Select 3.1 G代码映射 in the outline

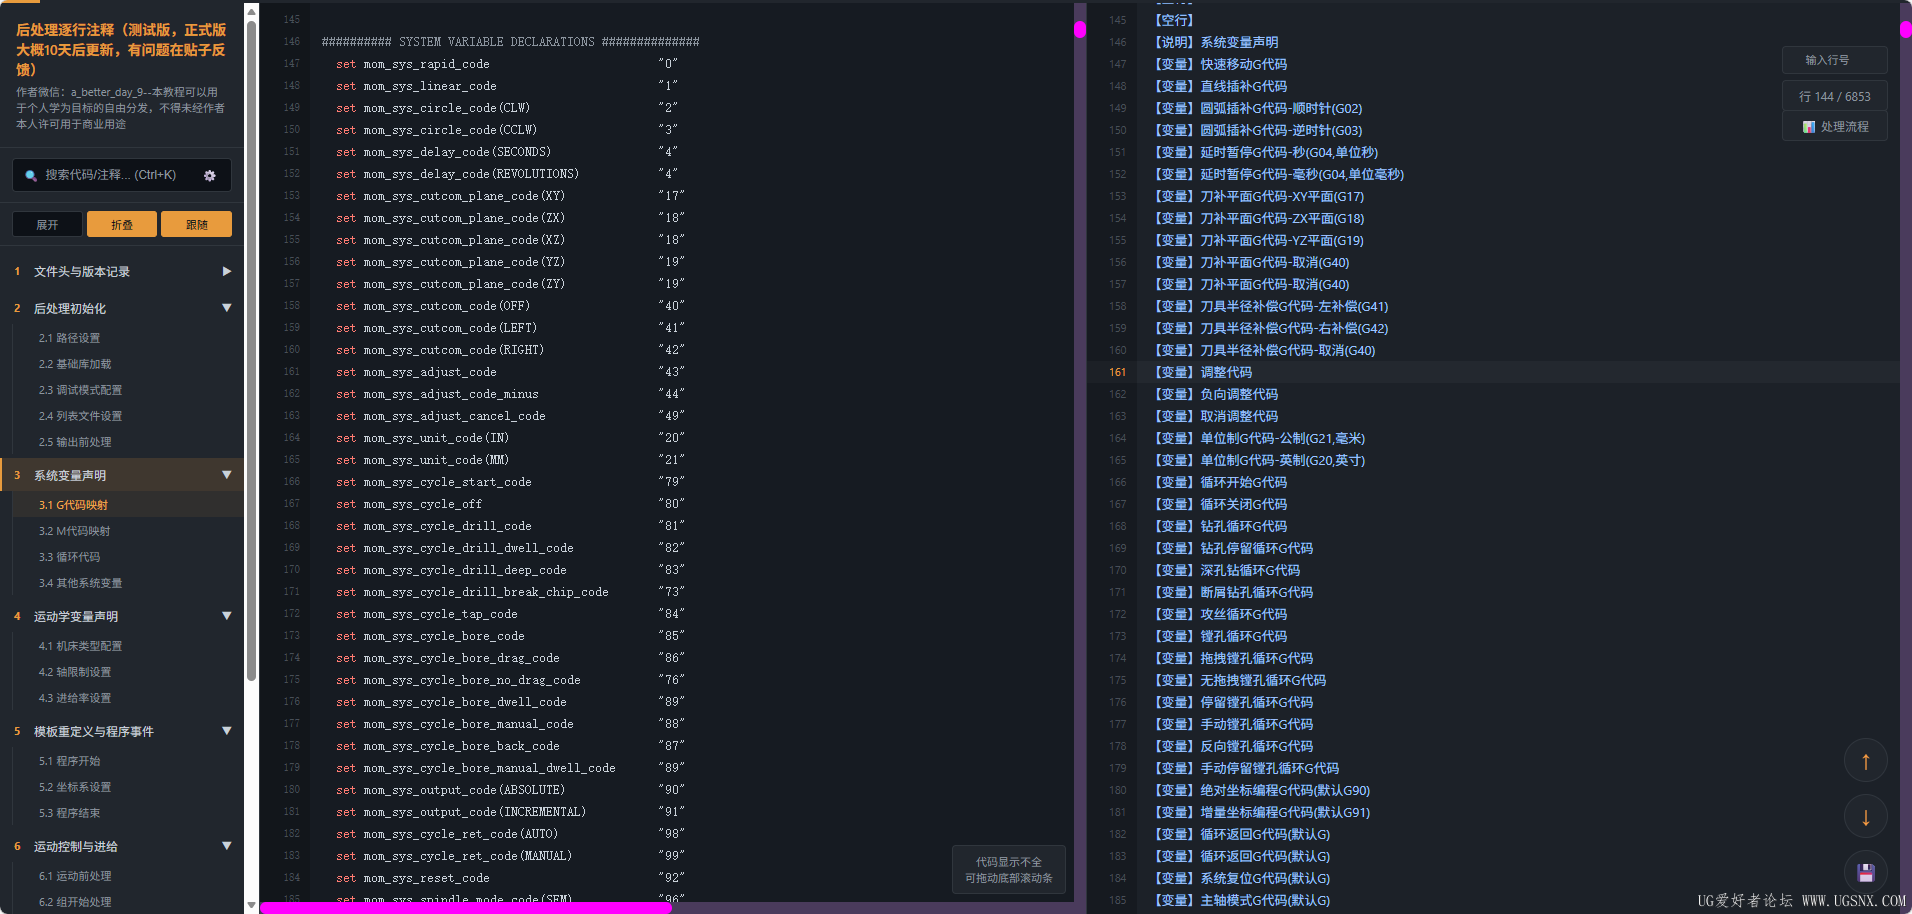[73, 505]
